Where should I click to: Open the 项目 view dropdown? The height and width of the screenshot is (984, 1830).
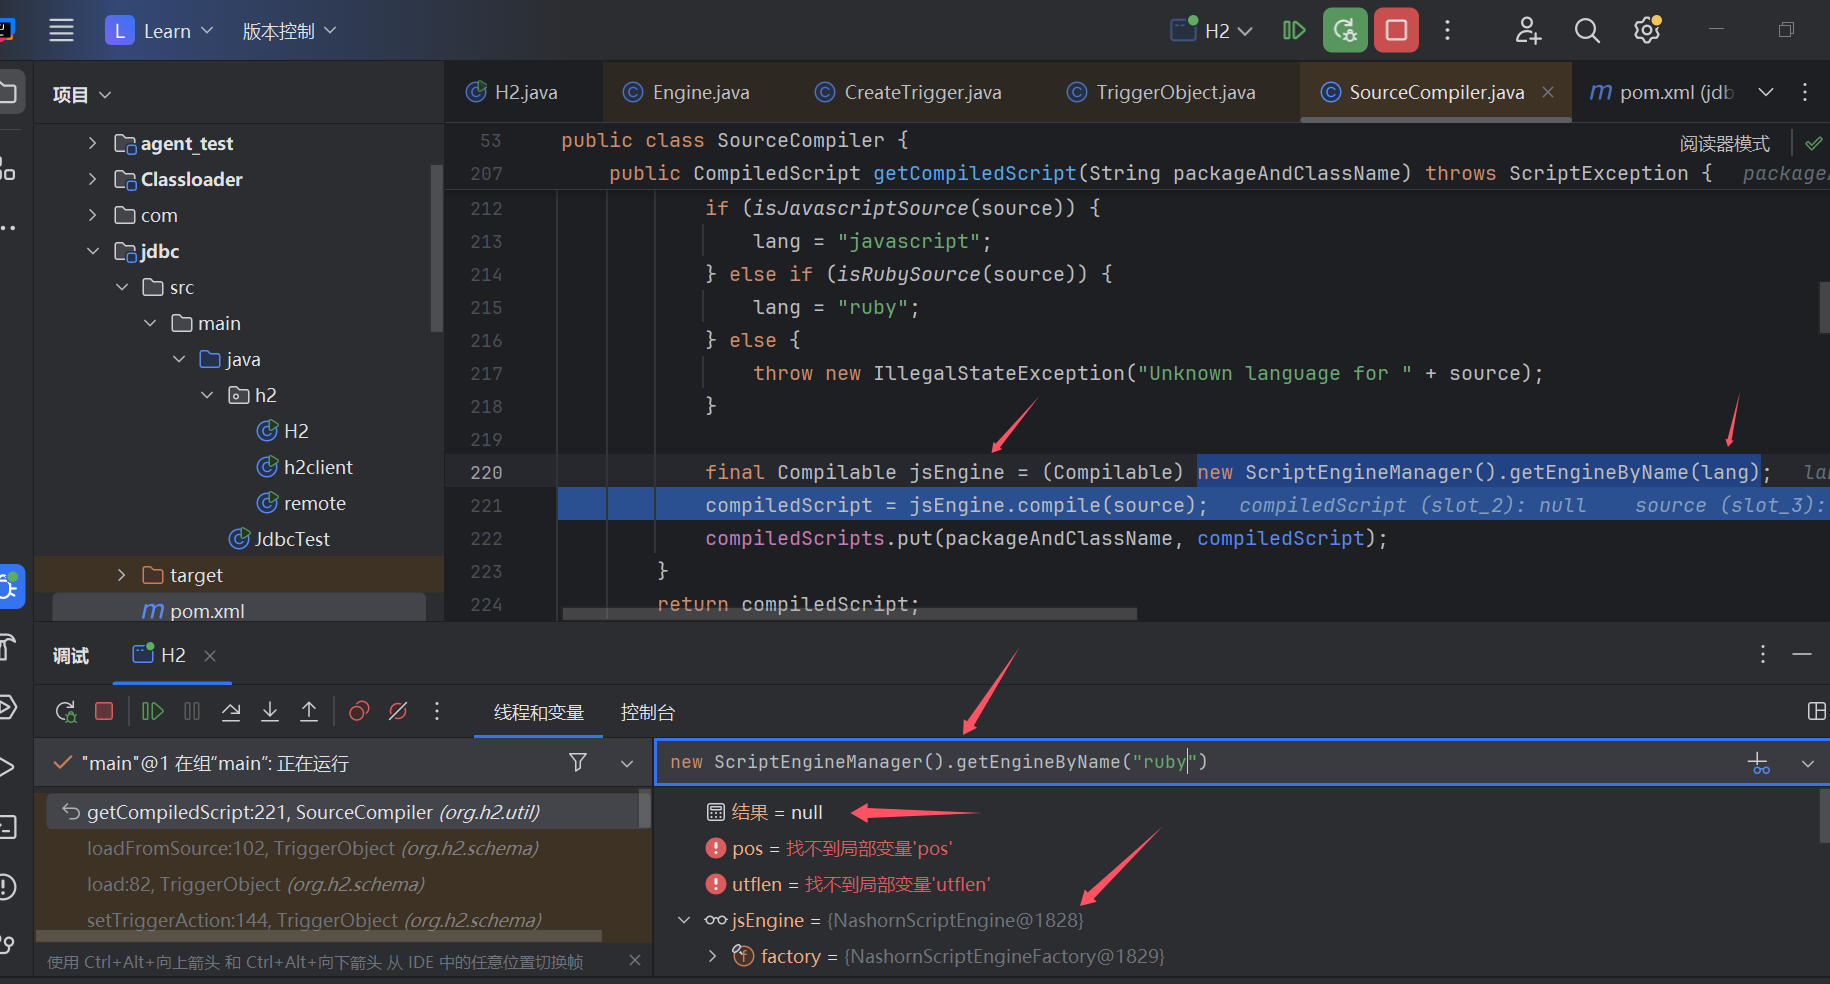point(81,95)
